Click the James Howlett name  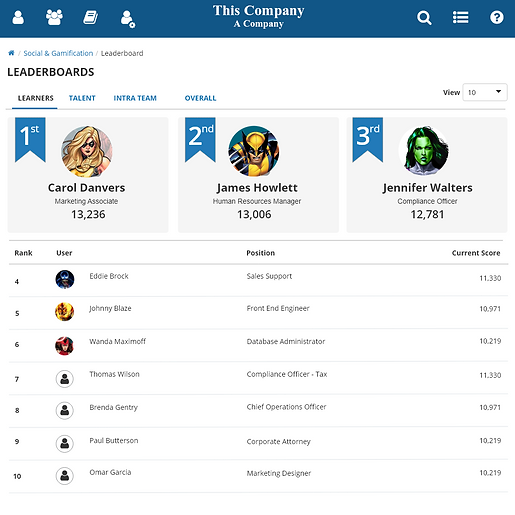pos(257,188)
